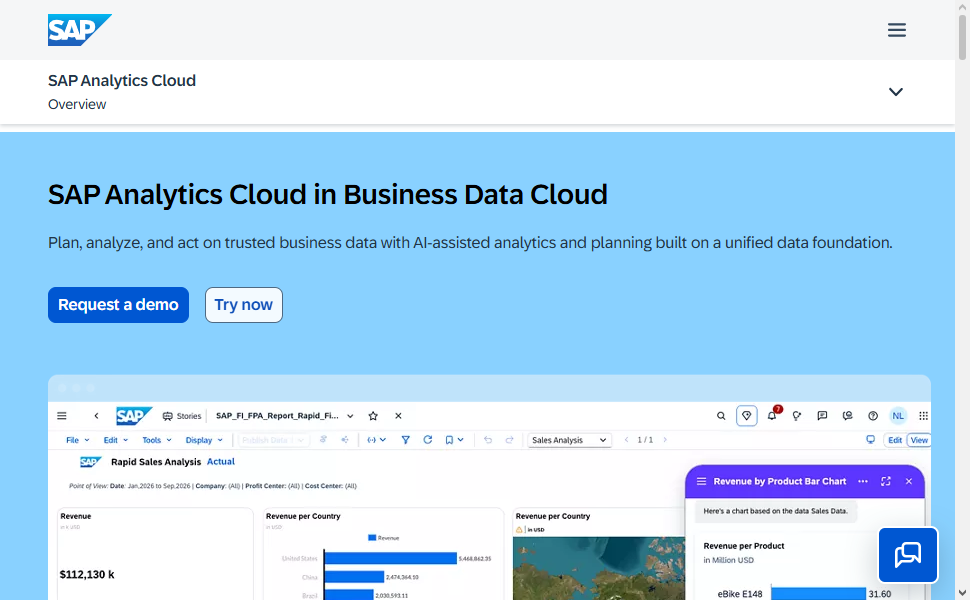The width and height of the screenshot is (970, 600).
Task: Click the NL user avatar
Action: tap(898, 416)
